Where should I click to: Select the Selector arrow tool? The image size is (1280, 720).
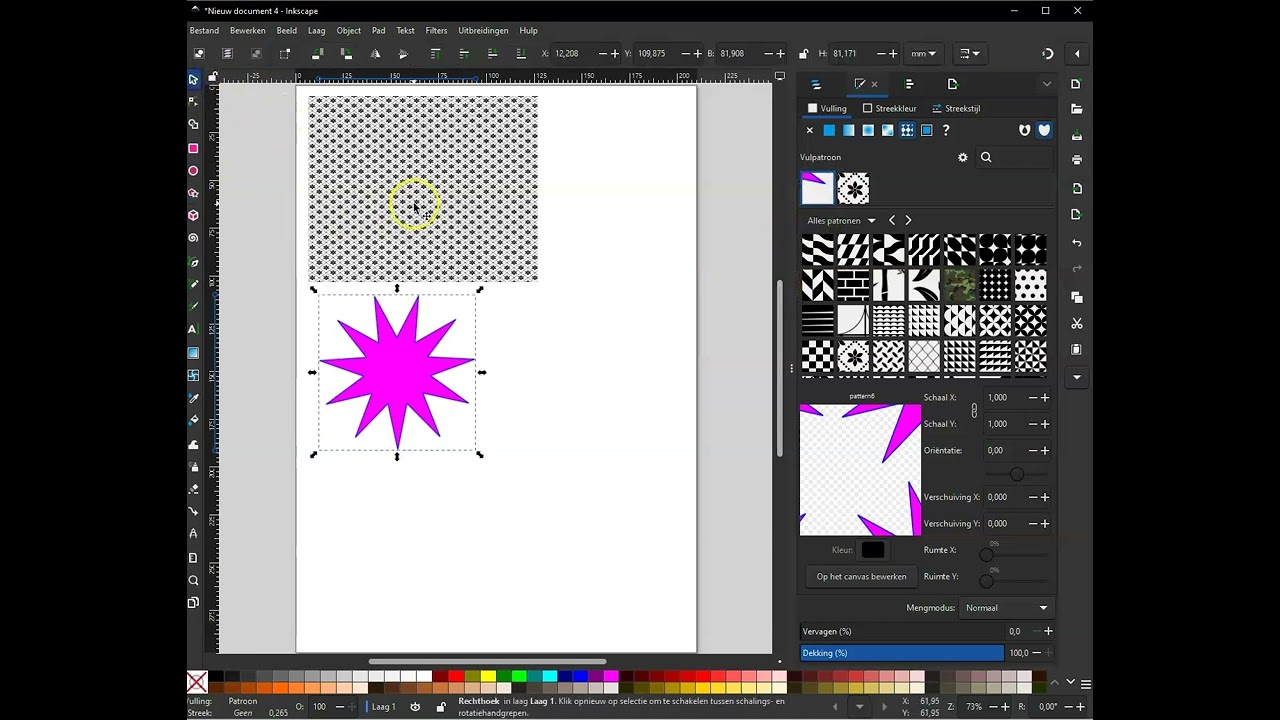tap(193, 79)
